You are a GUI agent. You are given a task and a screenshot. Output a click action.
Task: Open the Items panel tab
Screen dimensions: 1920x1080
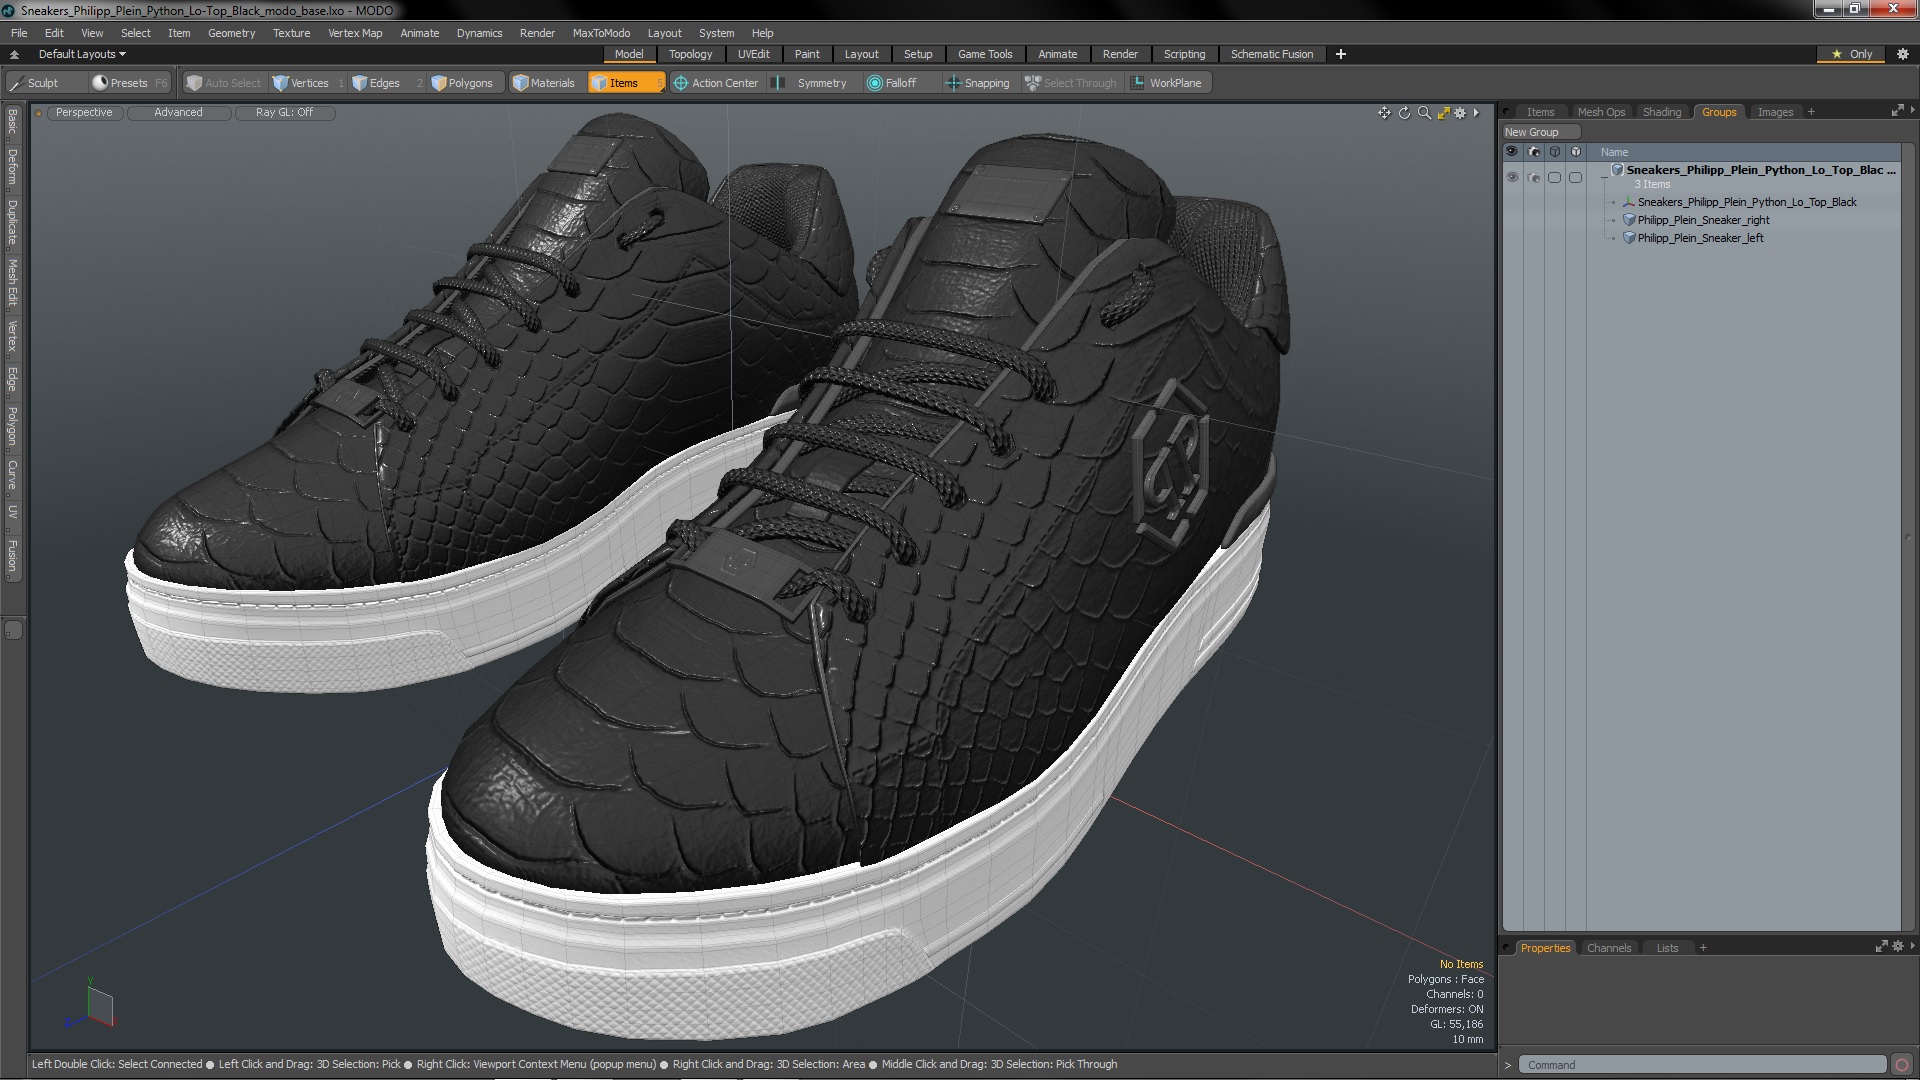coord(1540,112)
